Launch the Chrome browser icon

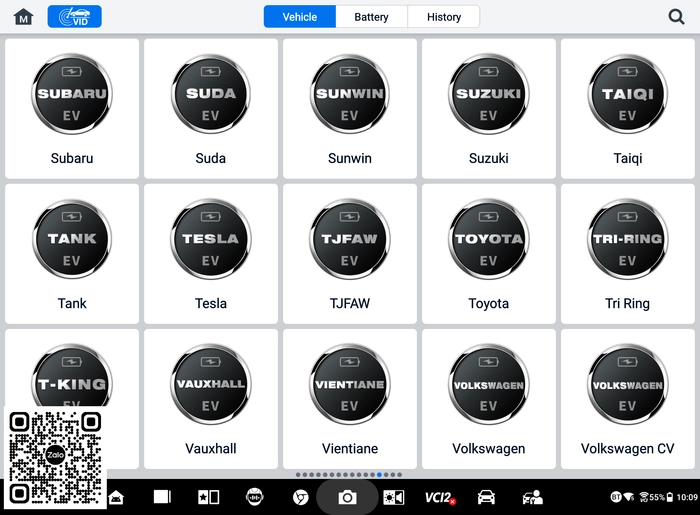(300, 497)
